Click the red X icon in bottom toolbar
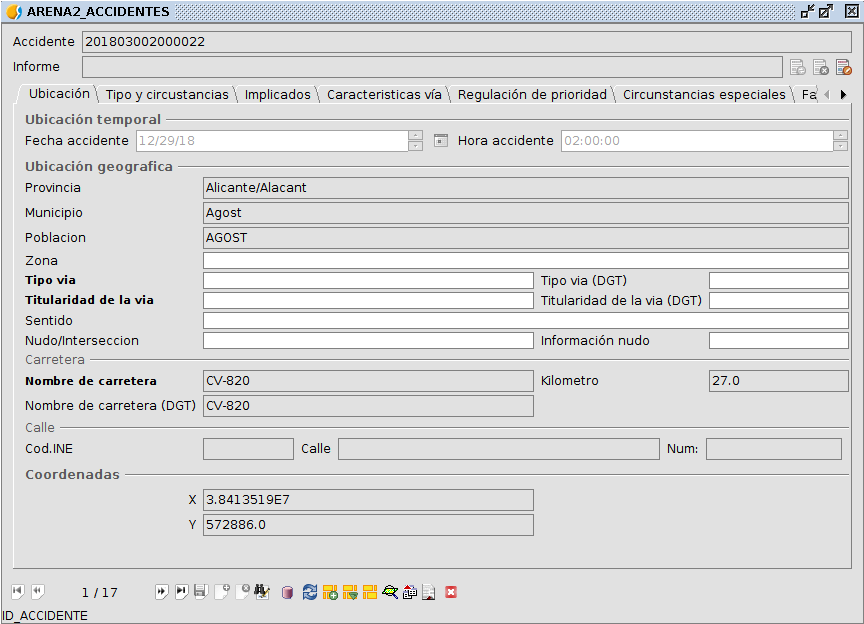864x624 pixels. (451, 592)
